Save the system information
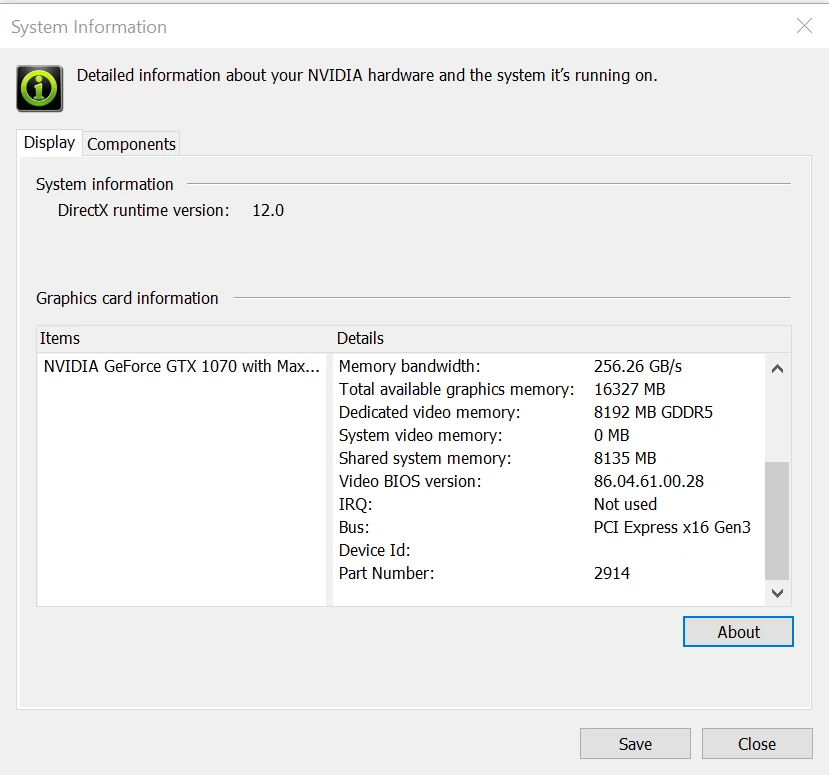The image size is (829, 775). point(635,743)
